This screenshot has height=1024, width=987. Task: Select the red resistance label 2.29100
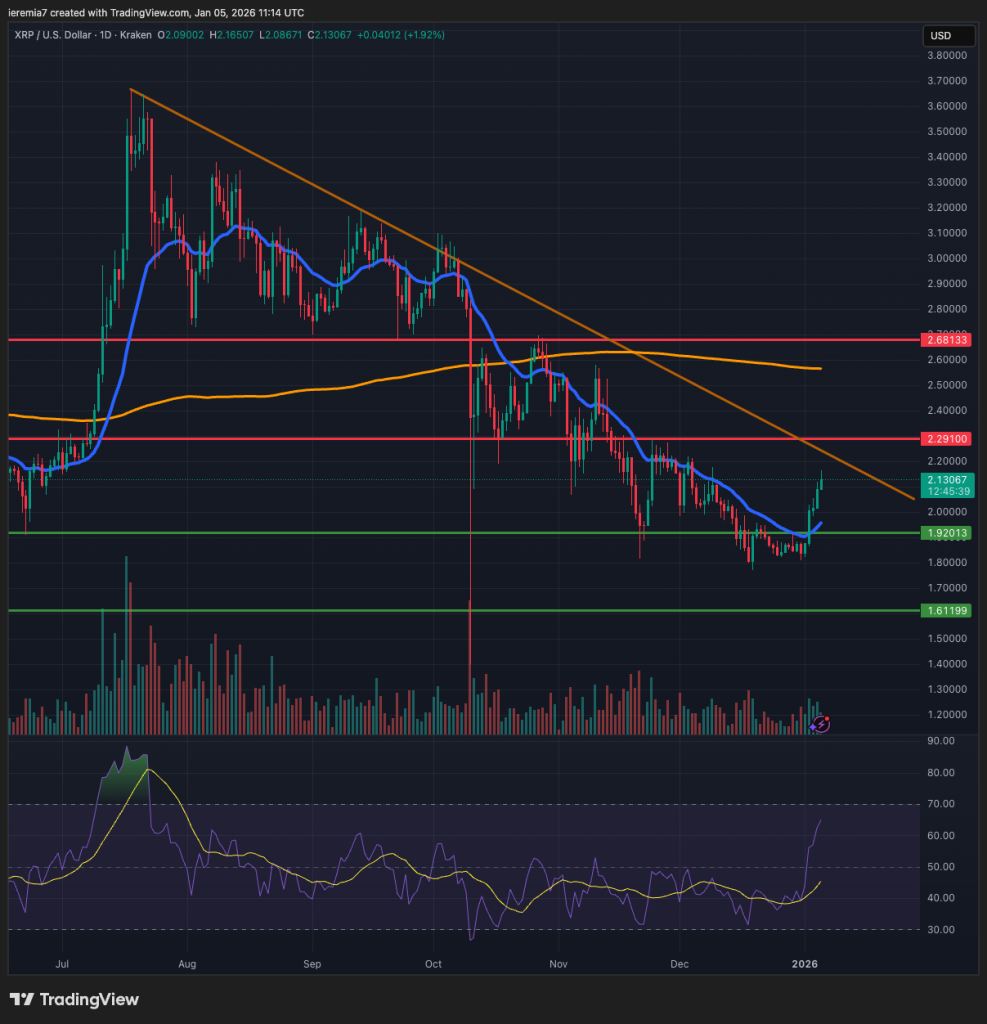(x=947, y=438)
